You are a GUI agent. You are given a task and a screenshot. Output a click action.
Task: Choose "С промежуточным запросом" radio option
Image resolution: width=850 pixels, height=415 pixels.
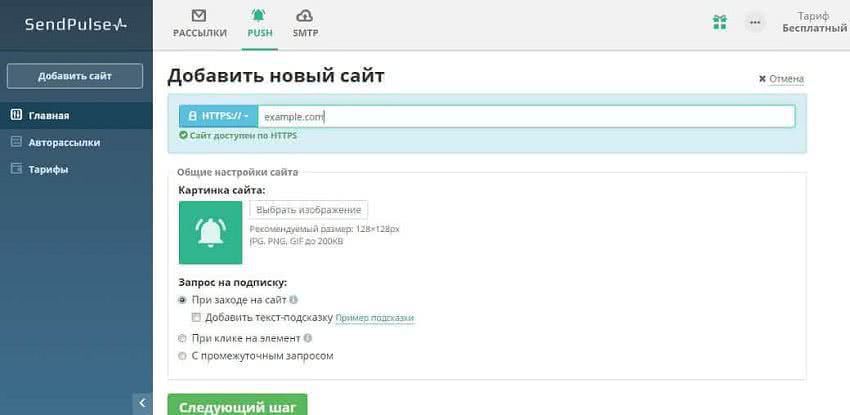click(x=182, y=355)
